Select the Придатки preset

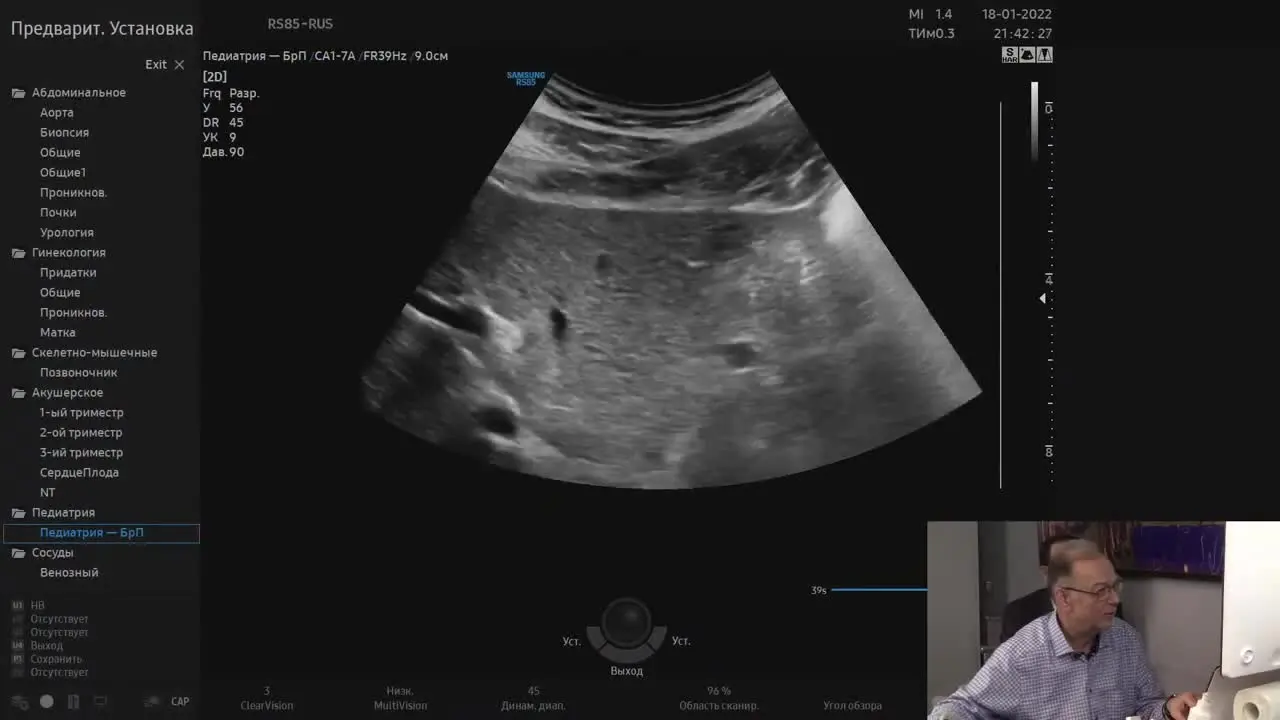coord(68,273)
